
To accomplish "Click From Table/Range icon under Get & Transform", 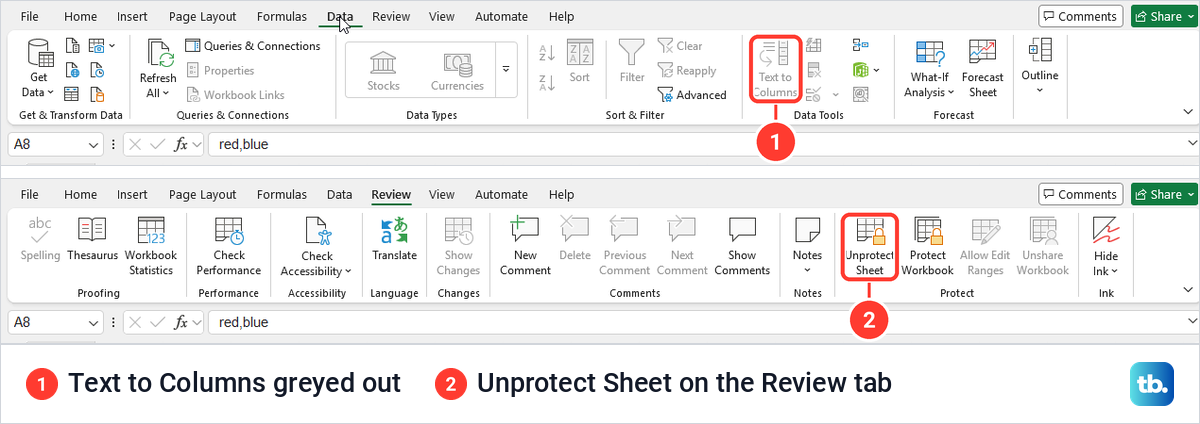I will [72, 94].
